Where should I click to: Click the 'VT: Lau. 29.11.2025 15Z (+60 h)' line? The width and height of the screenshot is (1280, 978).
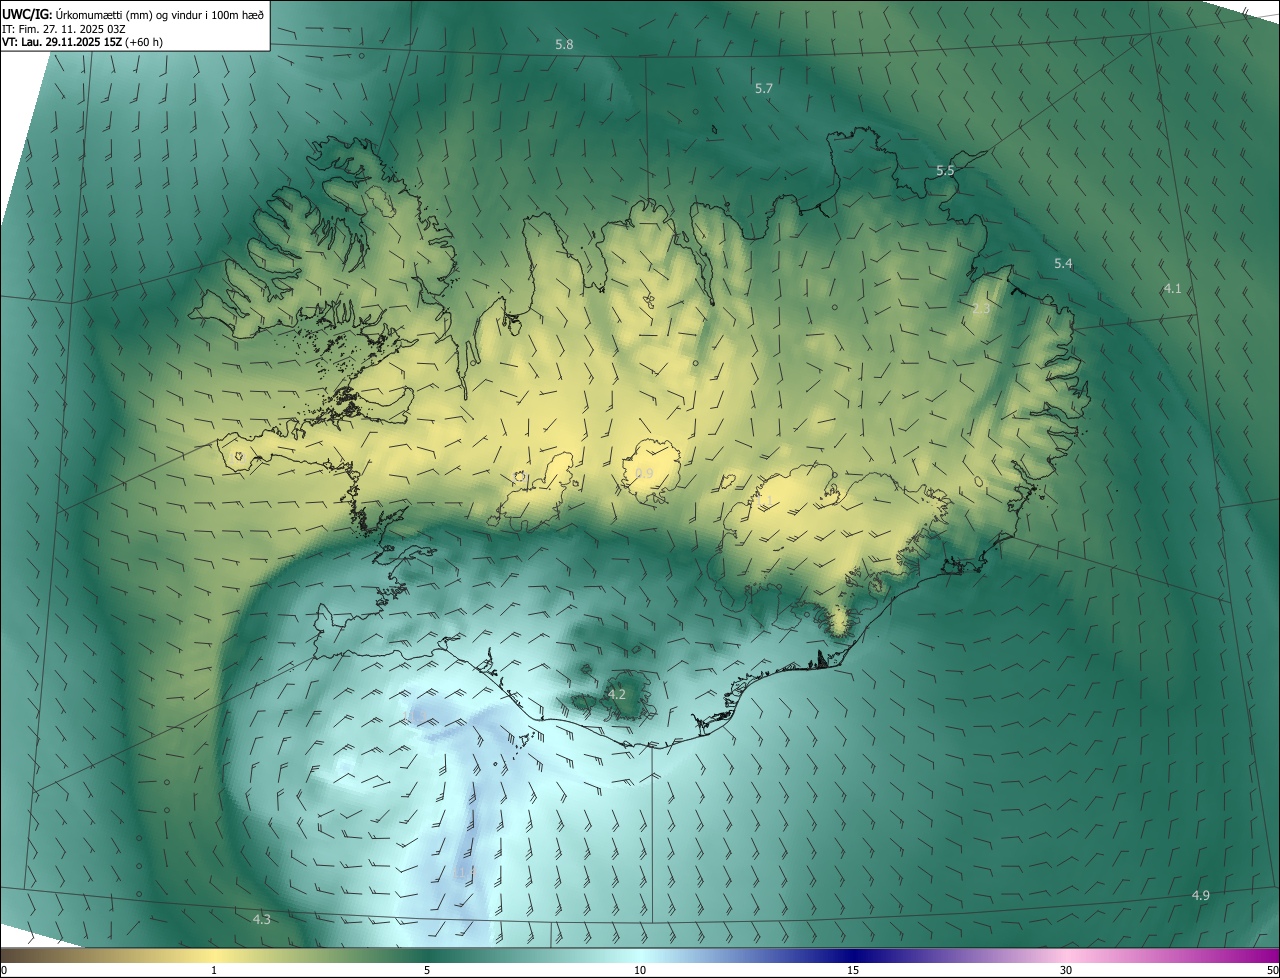83,42
